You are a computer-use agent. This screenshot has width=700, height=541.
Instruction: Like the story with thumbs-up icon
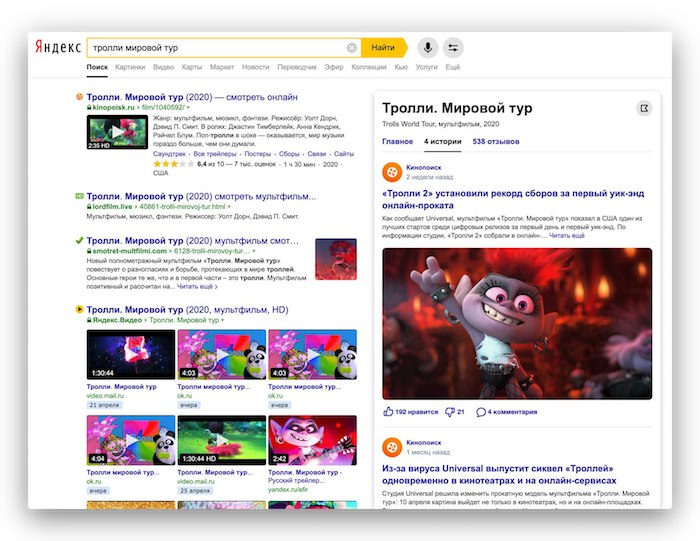pos(388,412)
